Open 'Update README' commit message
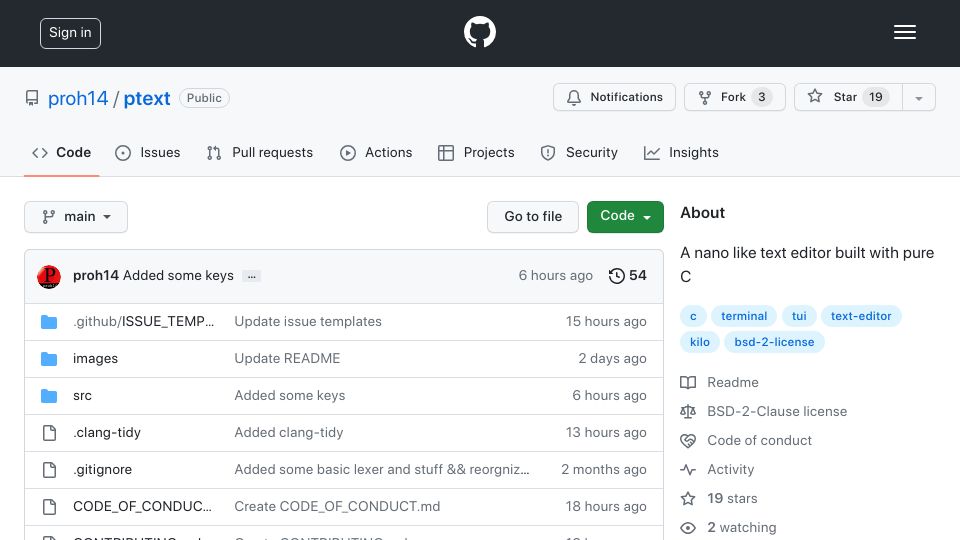 287,358
